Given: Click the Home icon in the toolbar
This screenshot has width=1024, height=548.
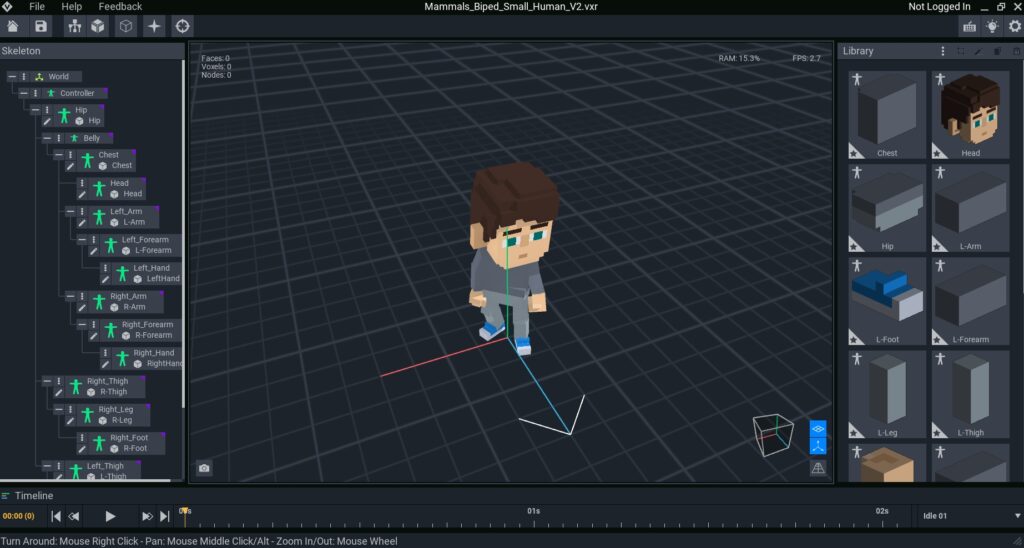Looking at the screenshot, I should (12, 26).
